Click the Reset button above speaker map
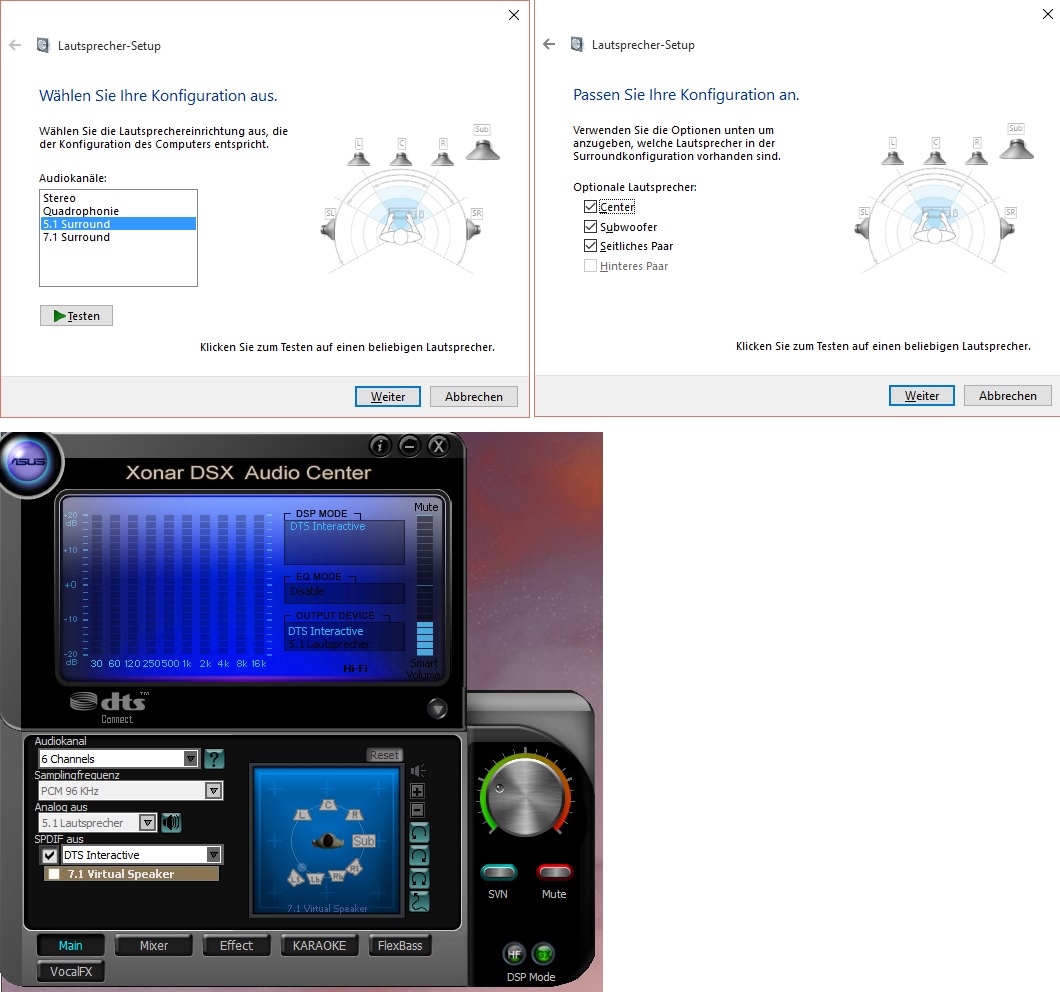This screenshot has height=992, width=1060. pyautogui.click(x=385, y=755)
